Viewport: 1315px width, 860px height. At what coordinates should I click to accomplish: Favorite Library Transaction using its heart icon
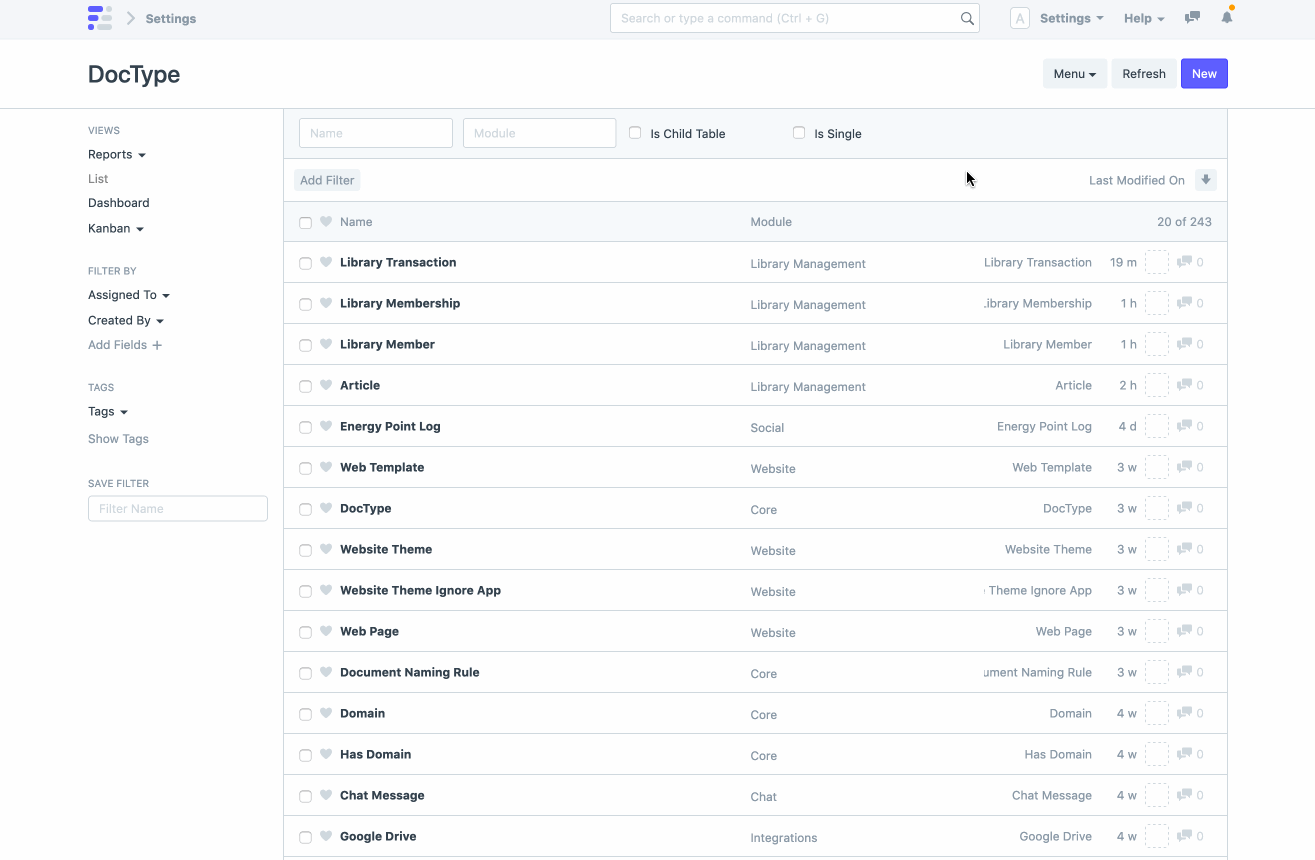point(325,262)
